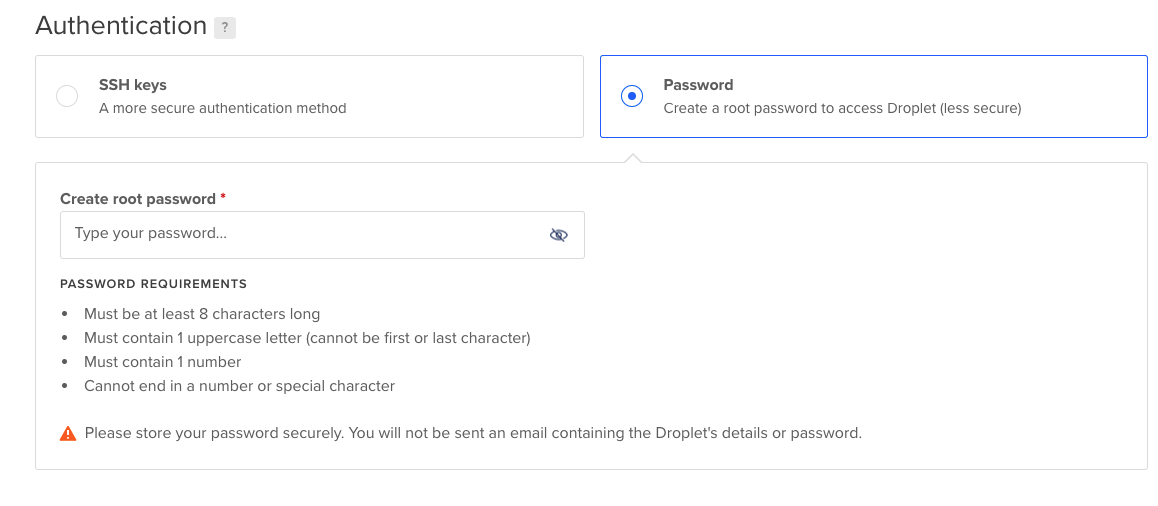Image resolution: width=1158 pixels, height=506 pixels.
Task: Click the uppercase letter requirement line
Action: pos(307,338)
